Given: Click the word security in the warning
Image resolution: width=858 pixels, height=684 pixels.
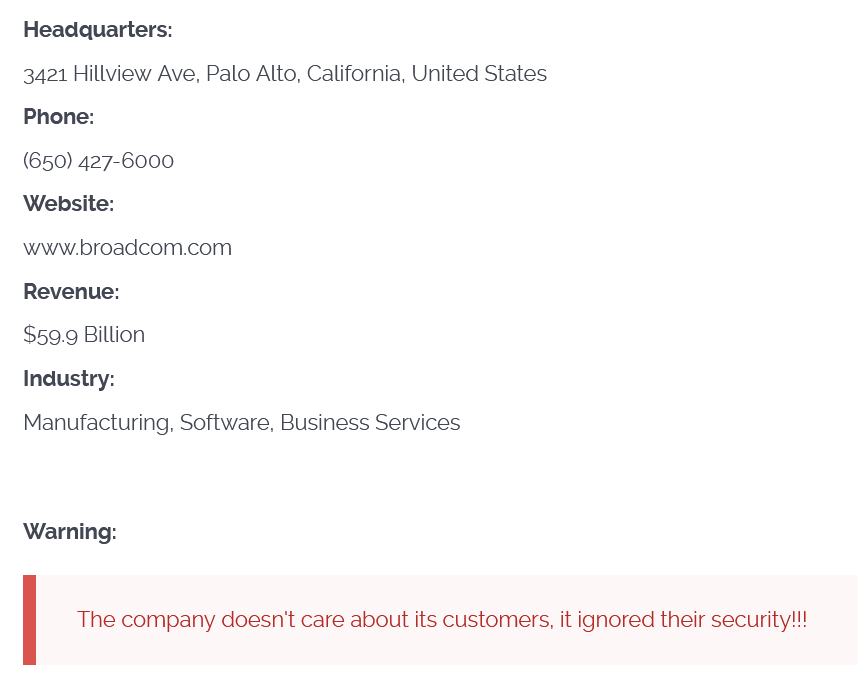Looking at the screenshot, I should click(x=750, y=620).
